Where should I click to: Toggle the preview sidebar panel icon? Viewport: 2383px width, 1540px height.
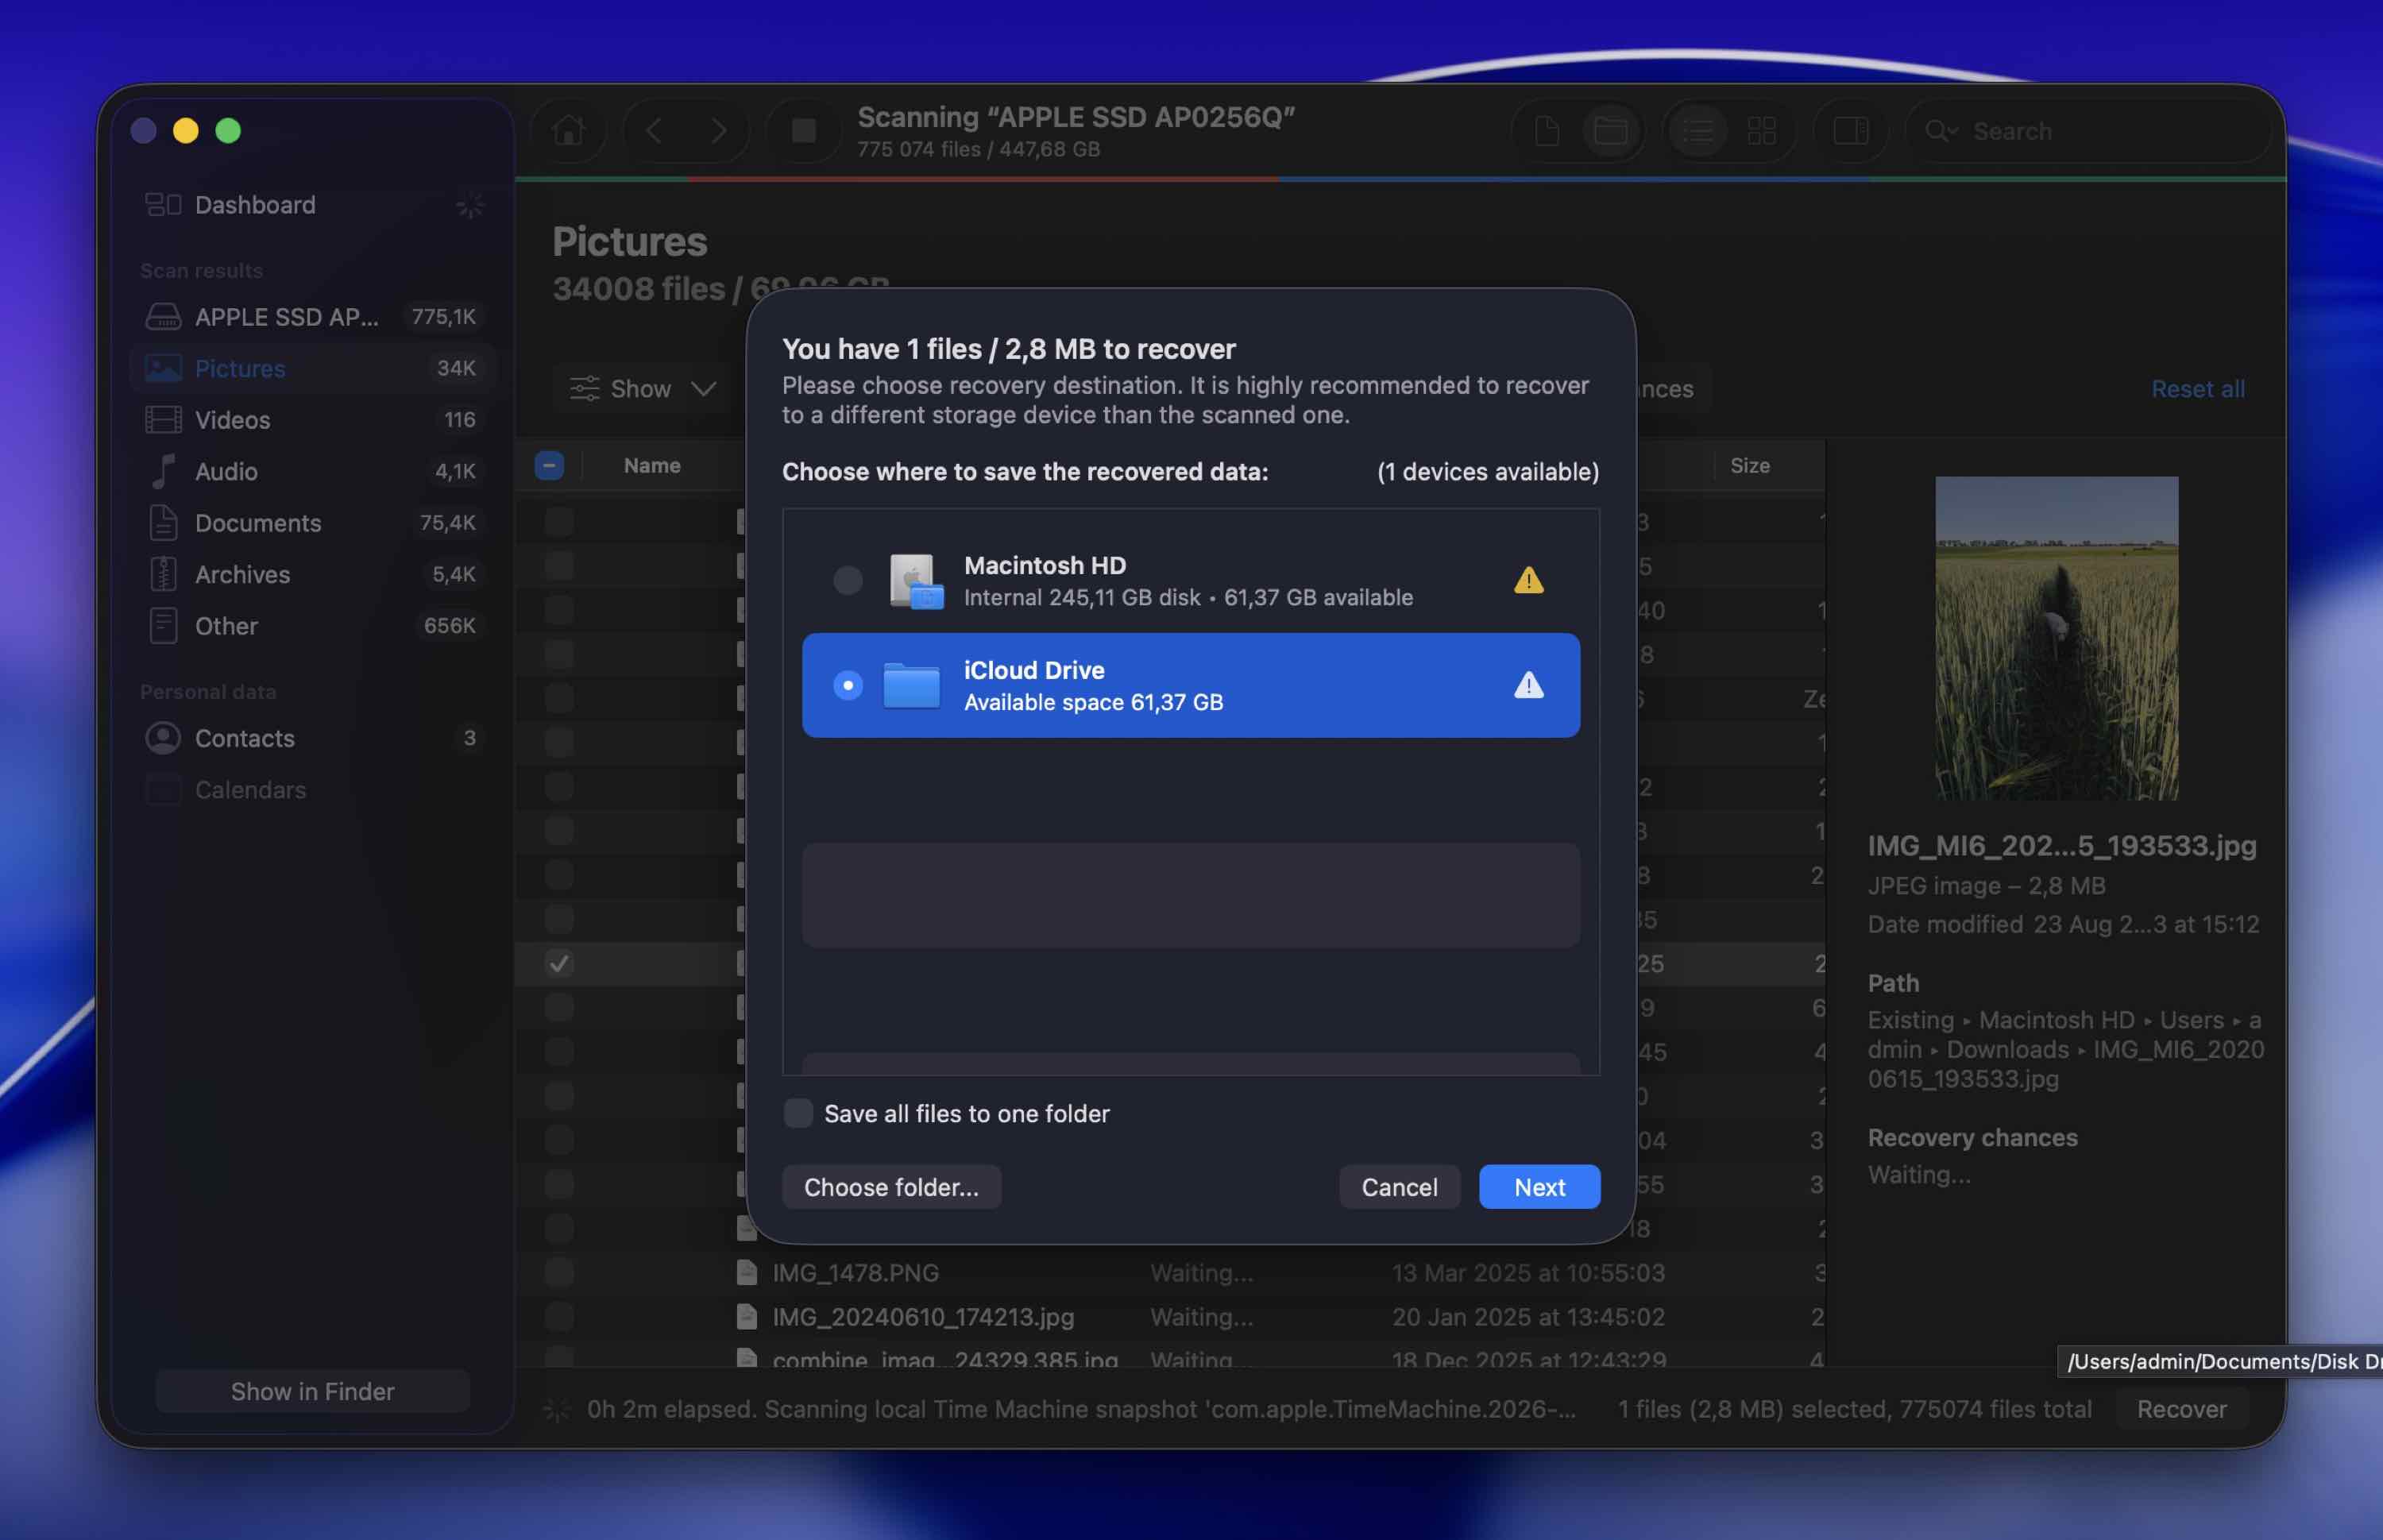pyautogui.click(x=1850, y=131)
